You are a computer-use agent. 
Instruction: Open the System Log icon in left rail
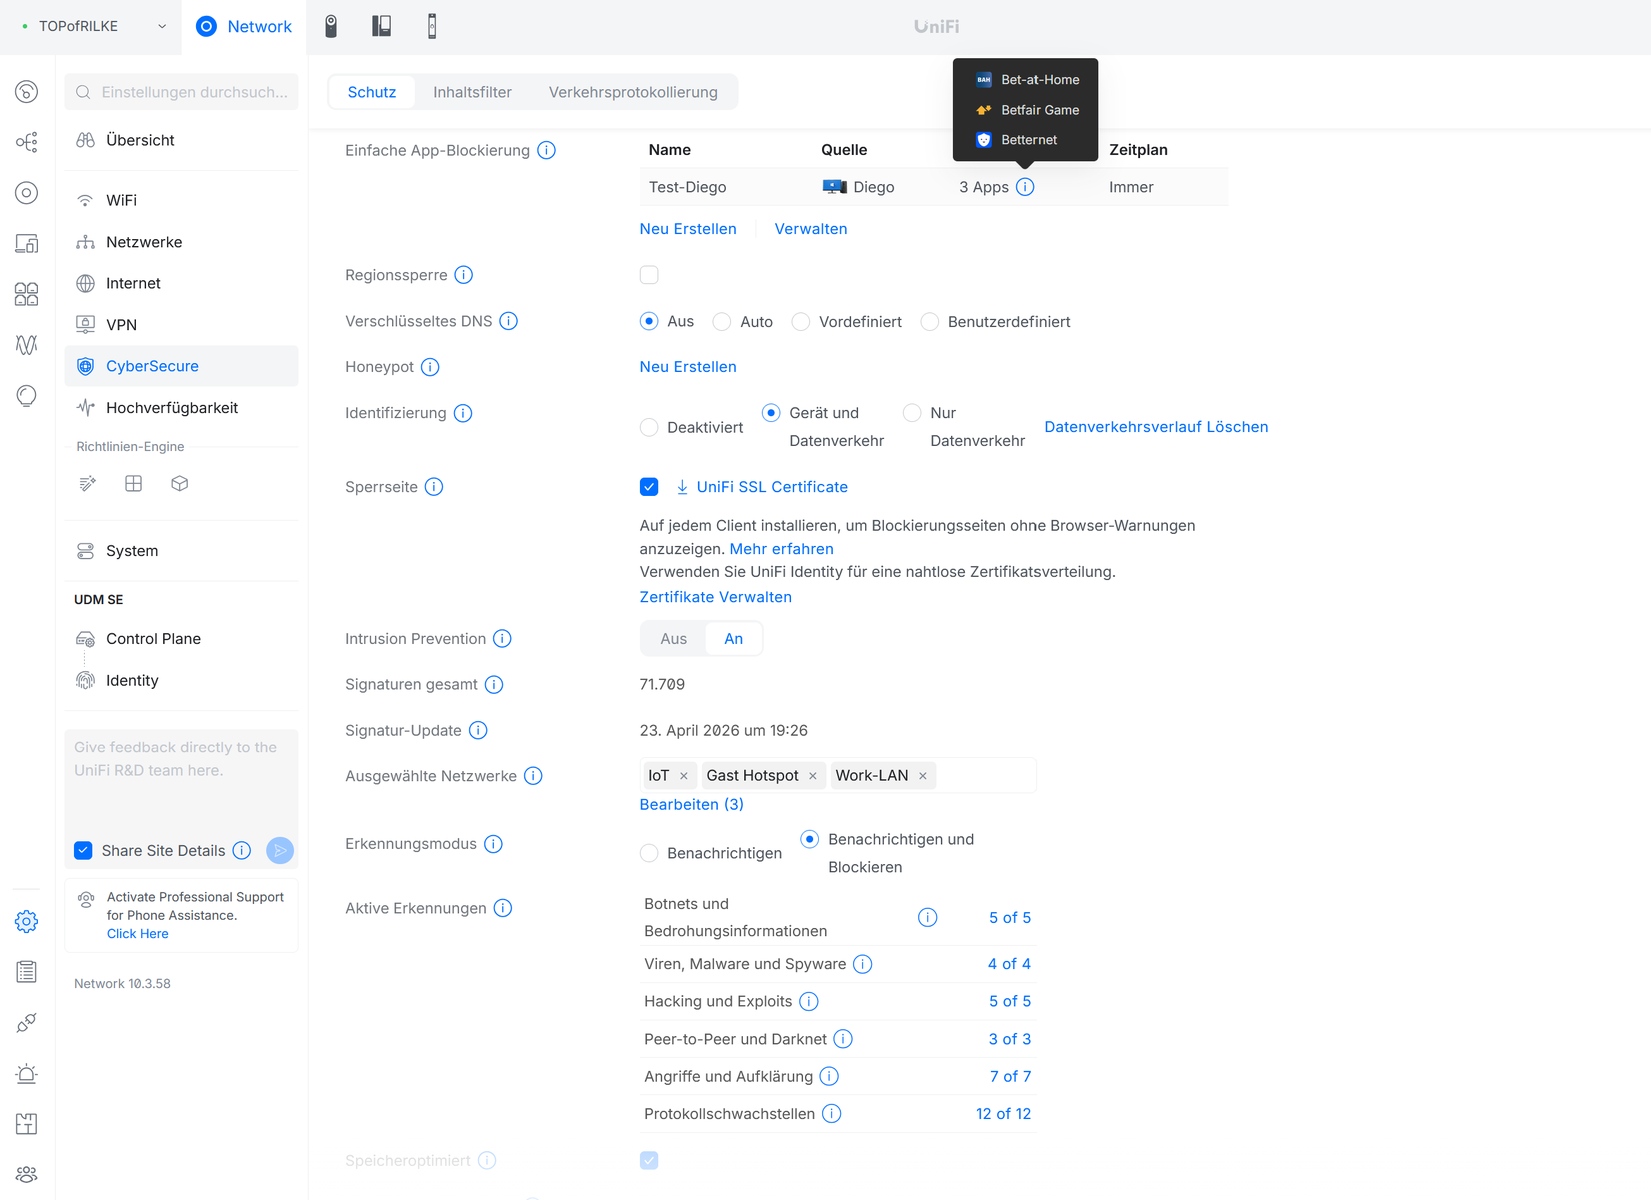tap(27, 972)
